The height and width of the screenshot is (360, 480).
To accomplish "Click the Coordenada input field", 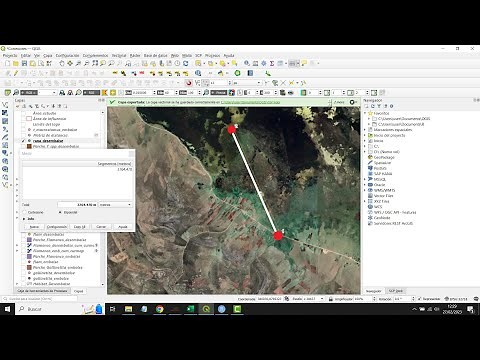I will pyautogui.click(x=269, y=299).
